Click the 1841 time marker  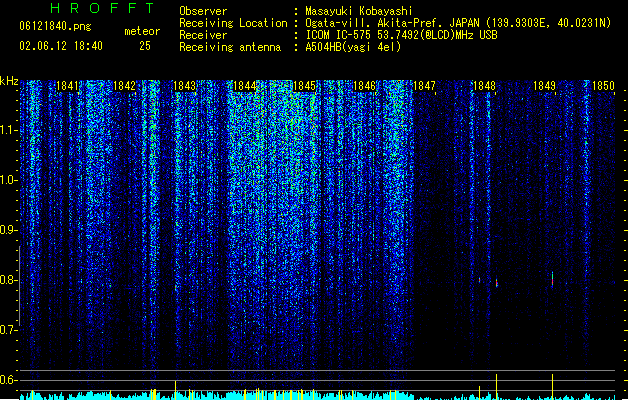[67, 86]
